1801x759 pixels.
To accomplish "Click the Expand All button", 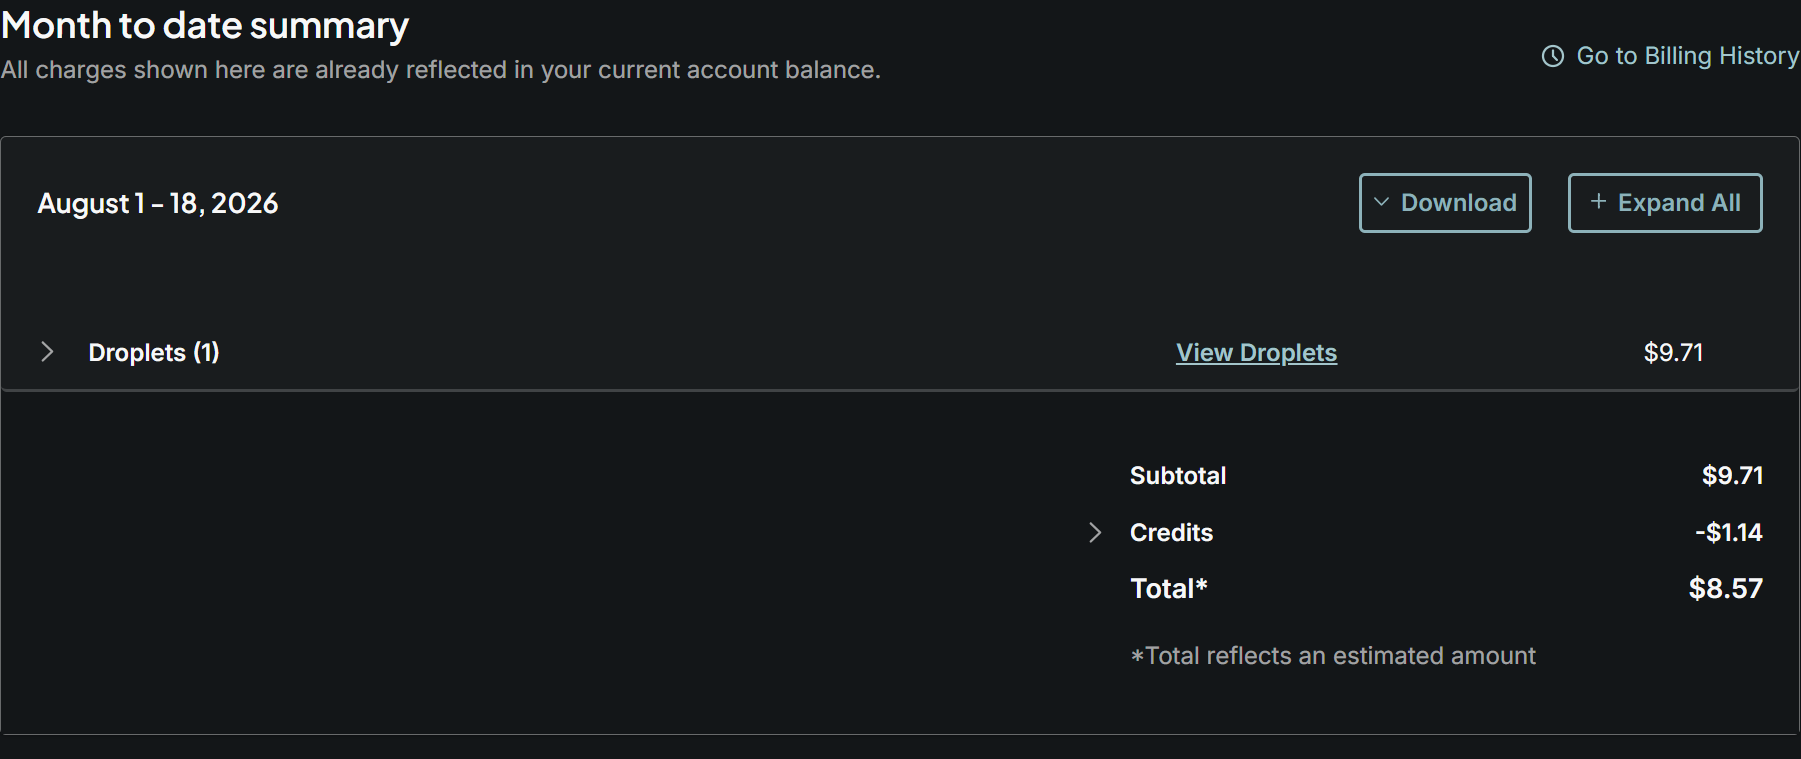I will [1665, 203].
